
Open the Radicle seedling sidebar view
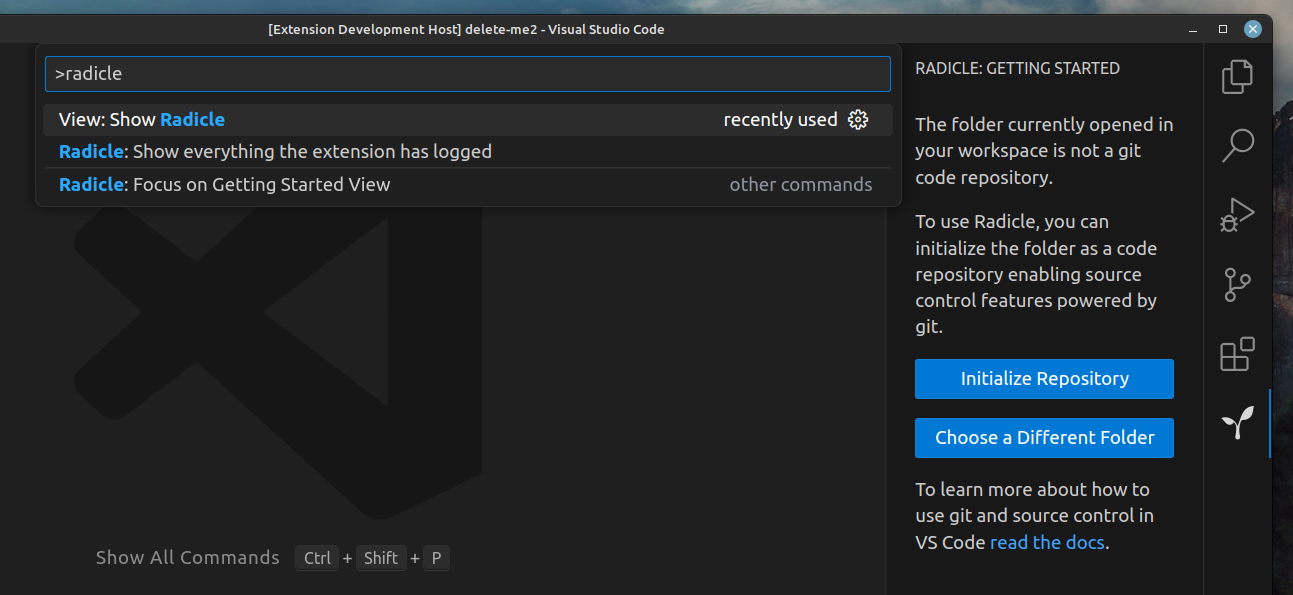[x=1237, y=422]
